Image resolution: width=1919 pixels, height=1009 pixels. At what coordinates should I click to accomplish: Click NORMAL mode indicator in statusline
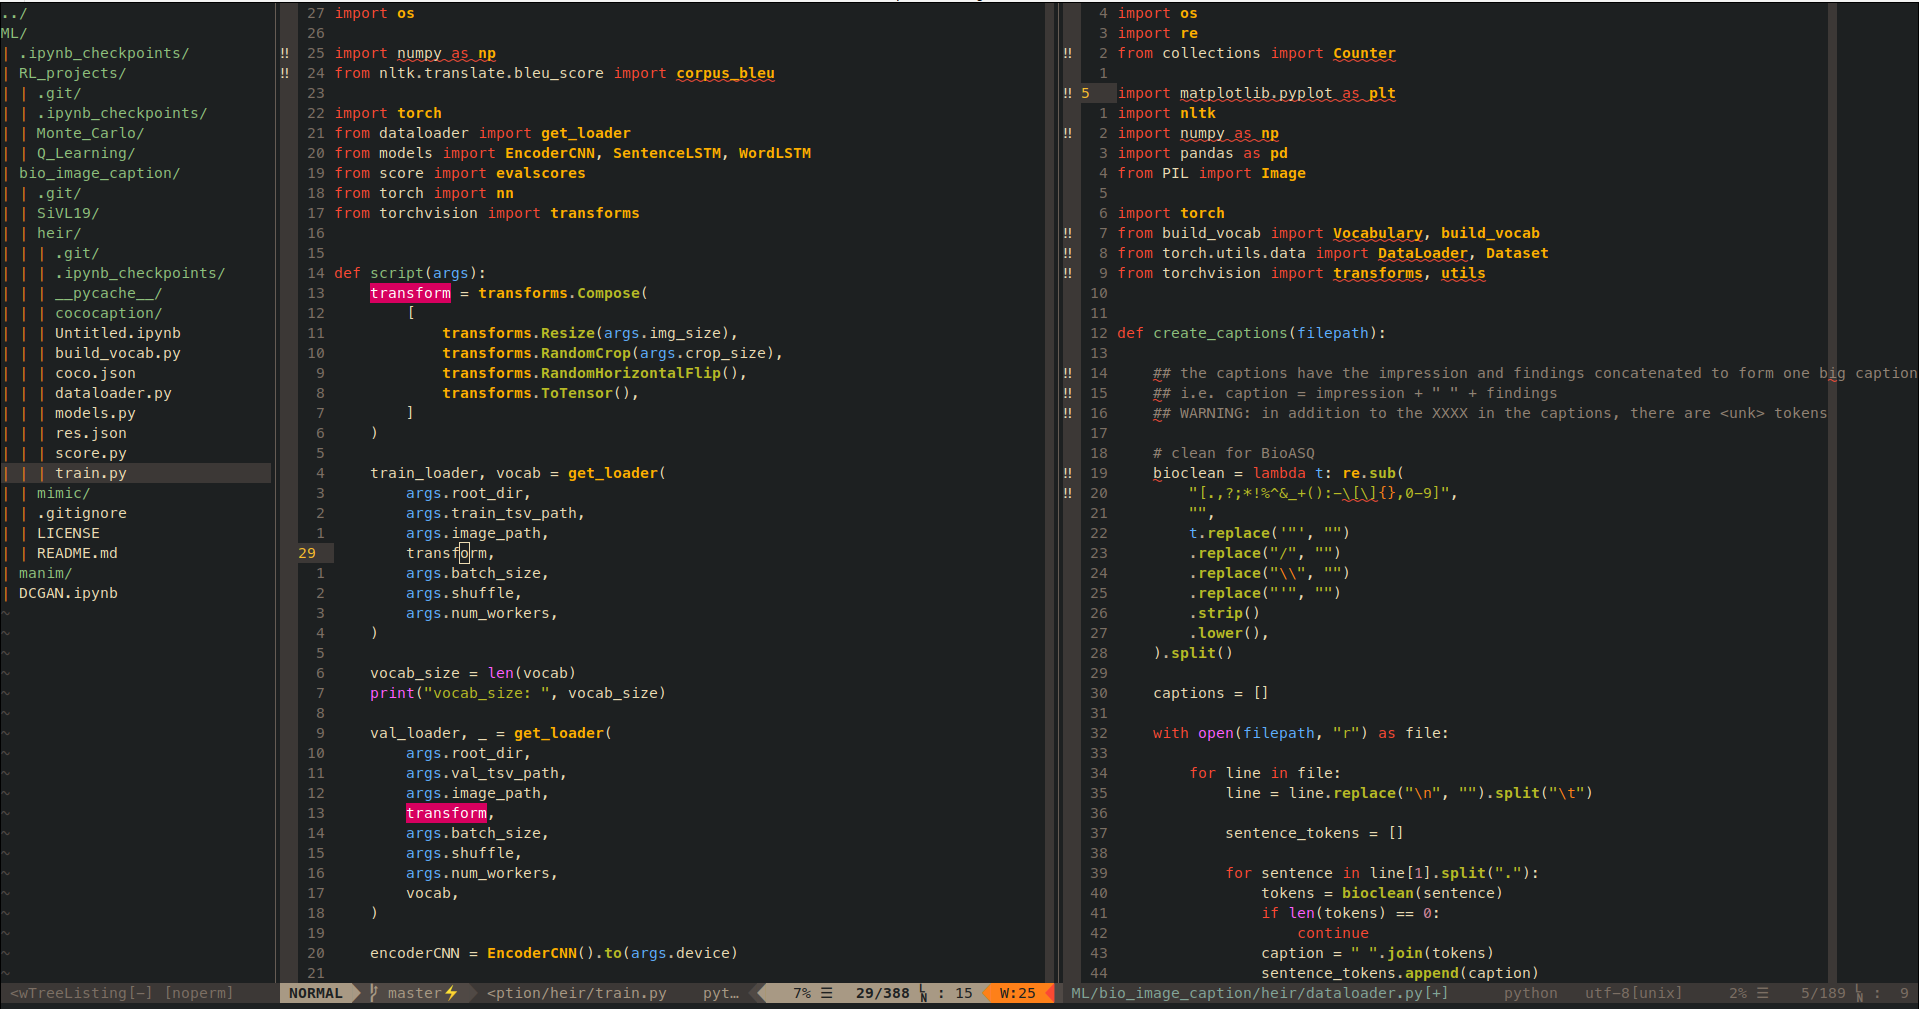315,993
